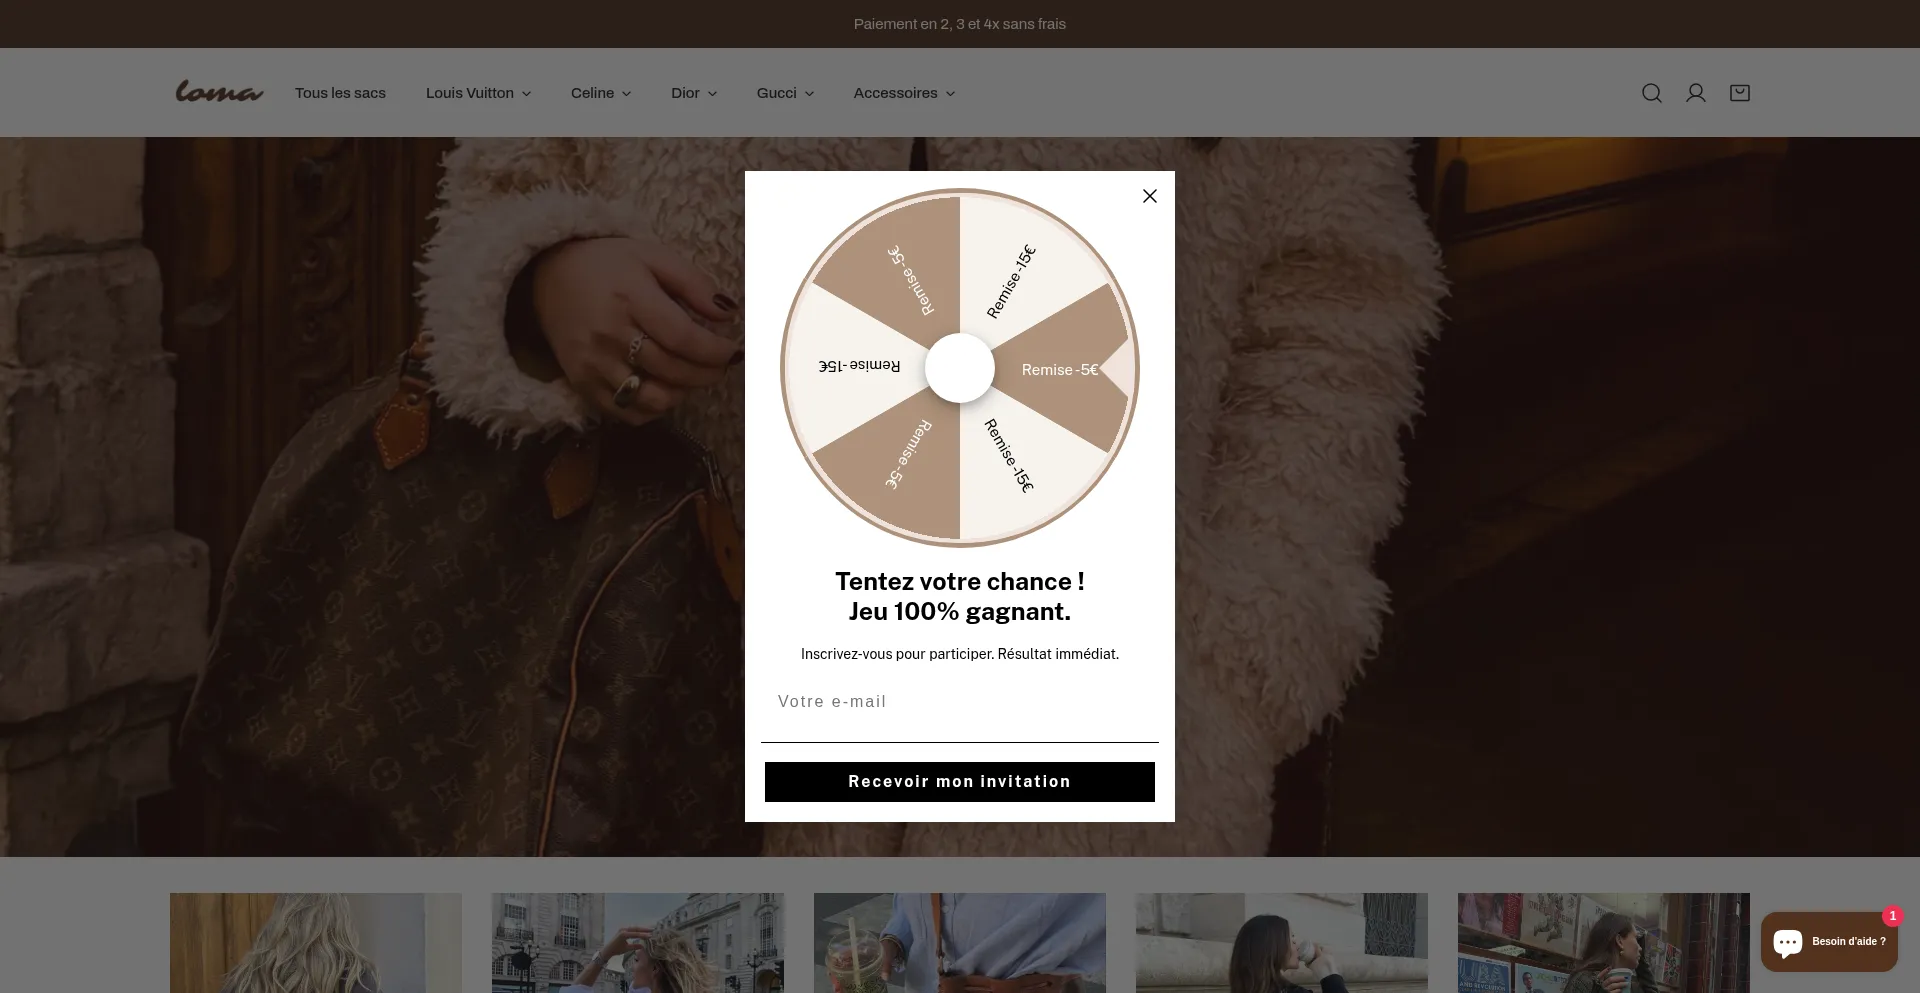
Task: Expand the Gucci menu
Action: [x=785, y=93]
